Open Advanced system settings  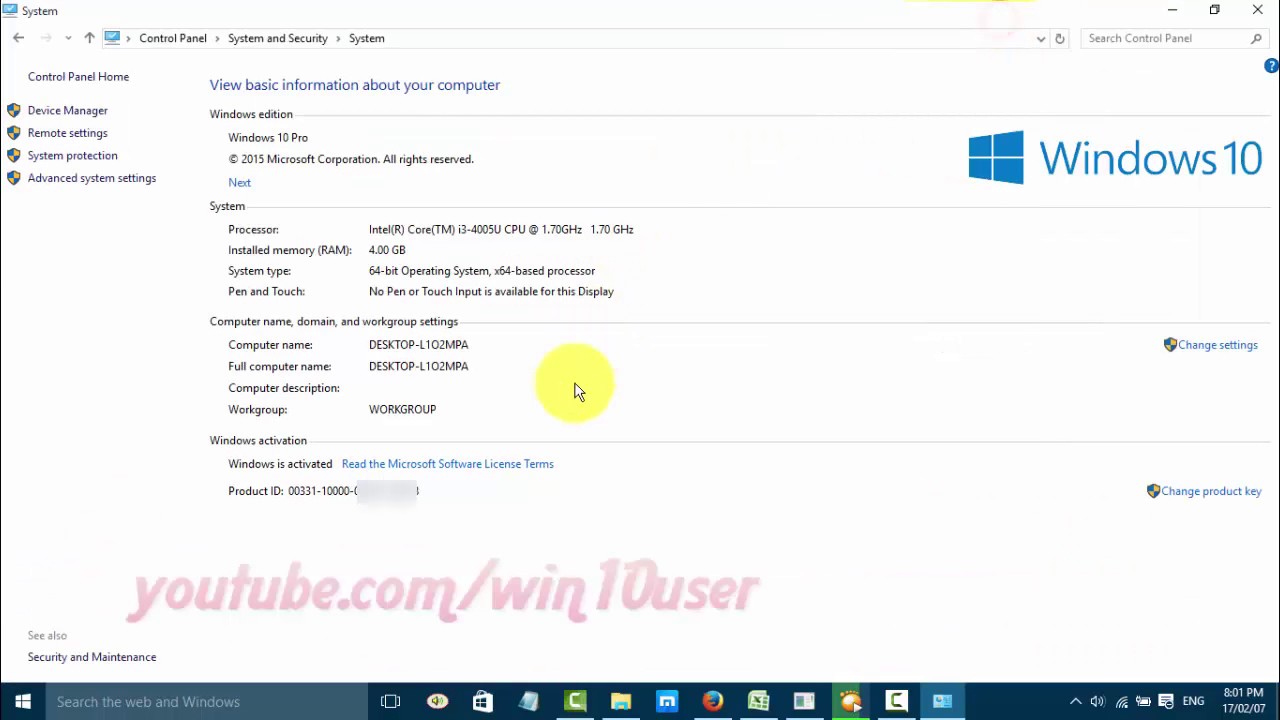click(92, 178)
